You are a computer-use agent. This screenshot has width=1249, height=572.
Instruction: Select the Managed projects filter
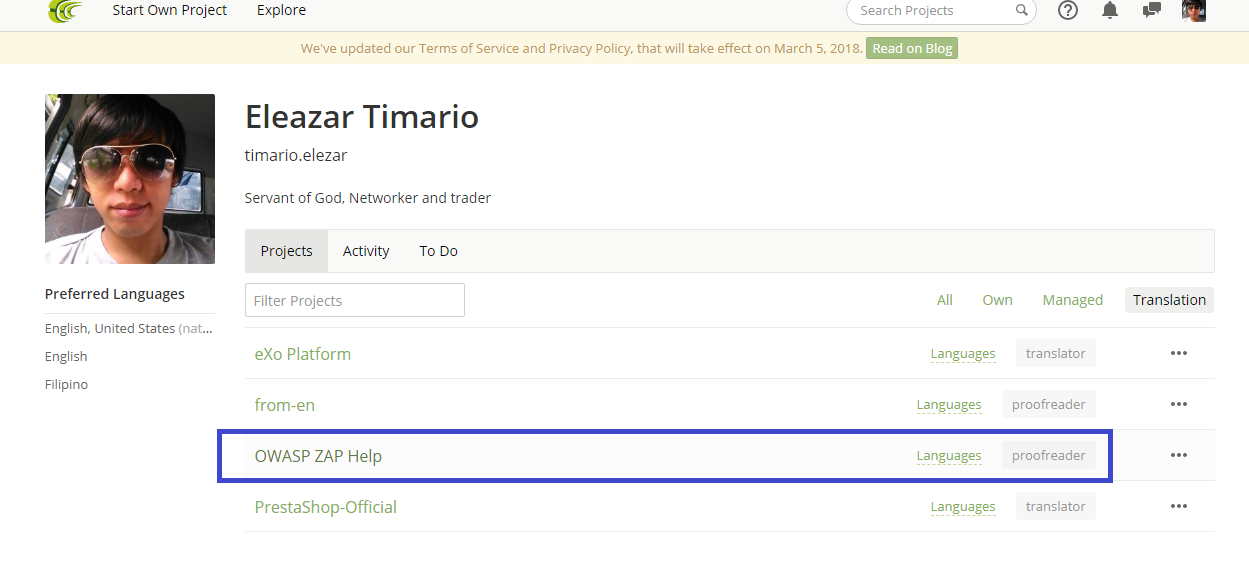pyautogui.click(x=1072, y=300)
